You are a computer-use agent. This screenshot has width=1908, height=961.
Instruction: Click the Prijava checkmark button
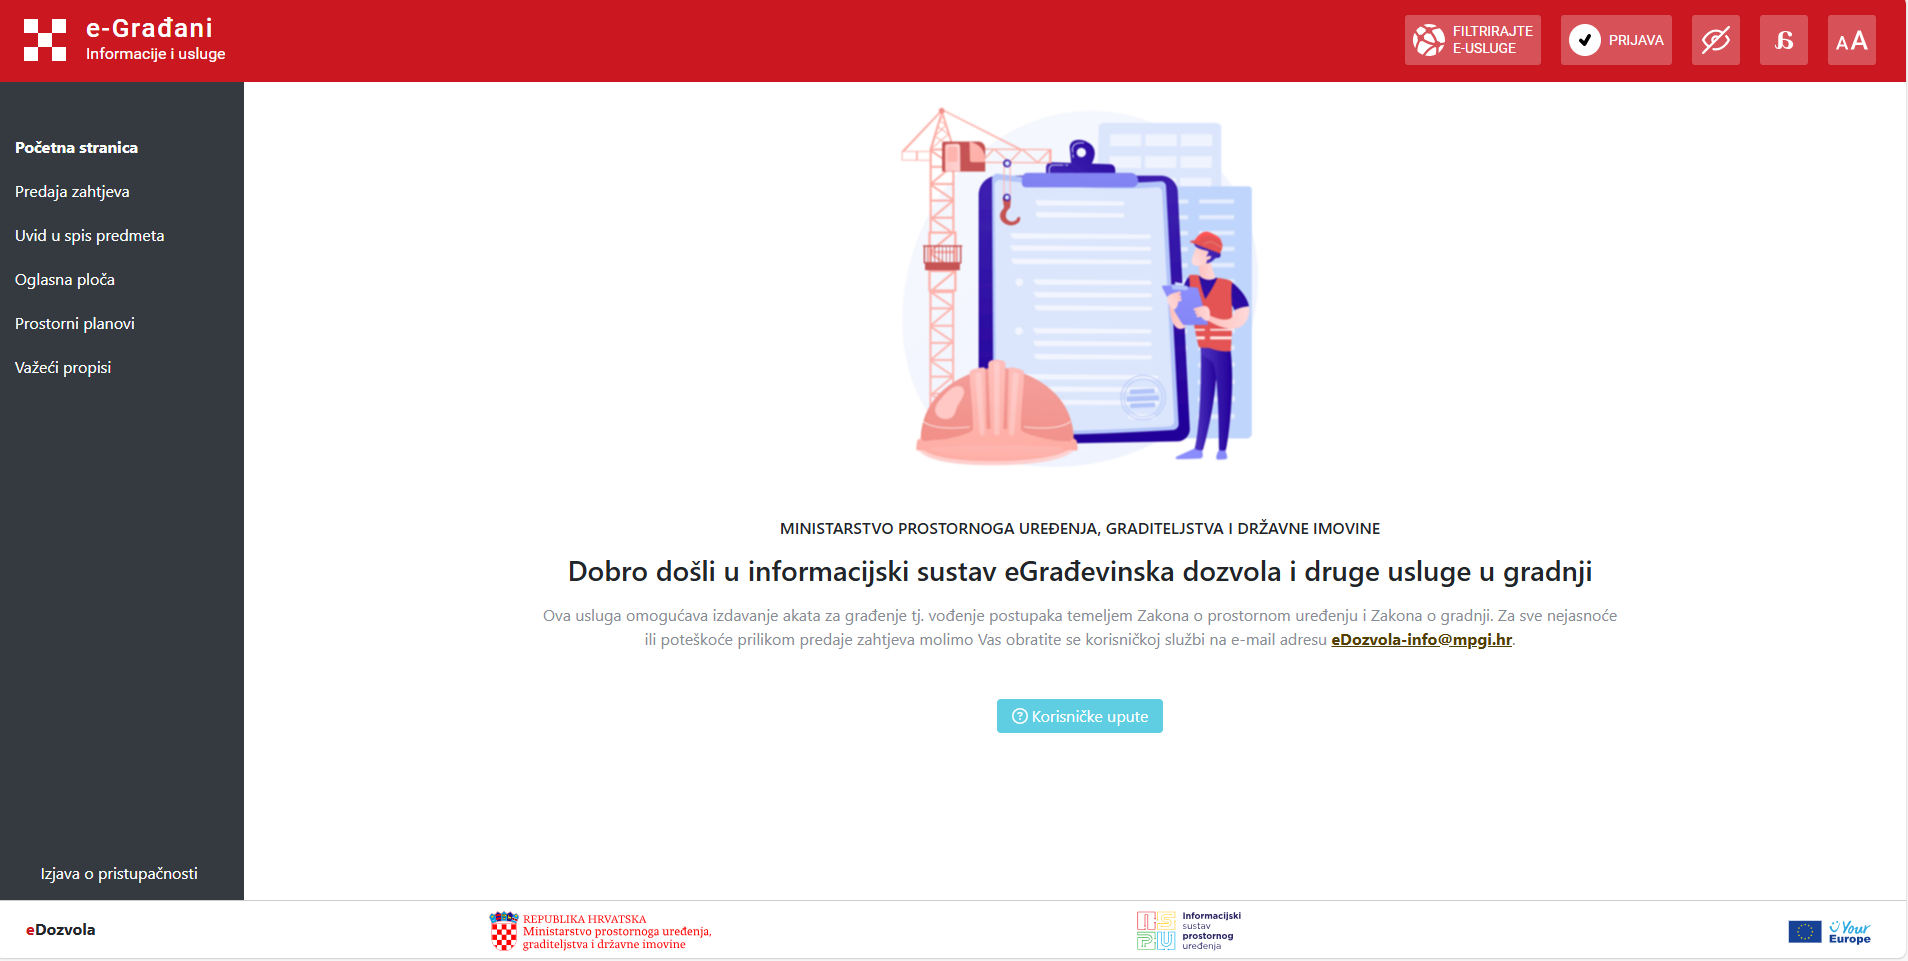click(x=1615, y=40)
